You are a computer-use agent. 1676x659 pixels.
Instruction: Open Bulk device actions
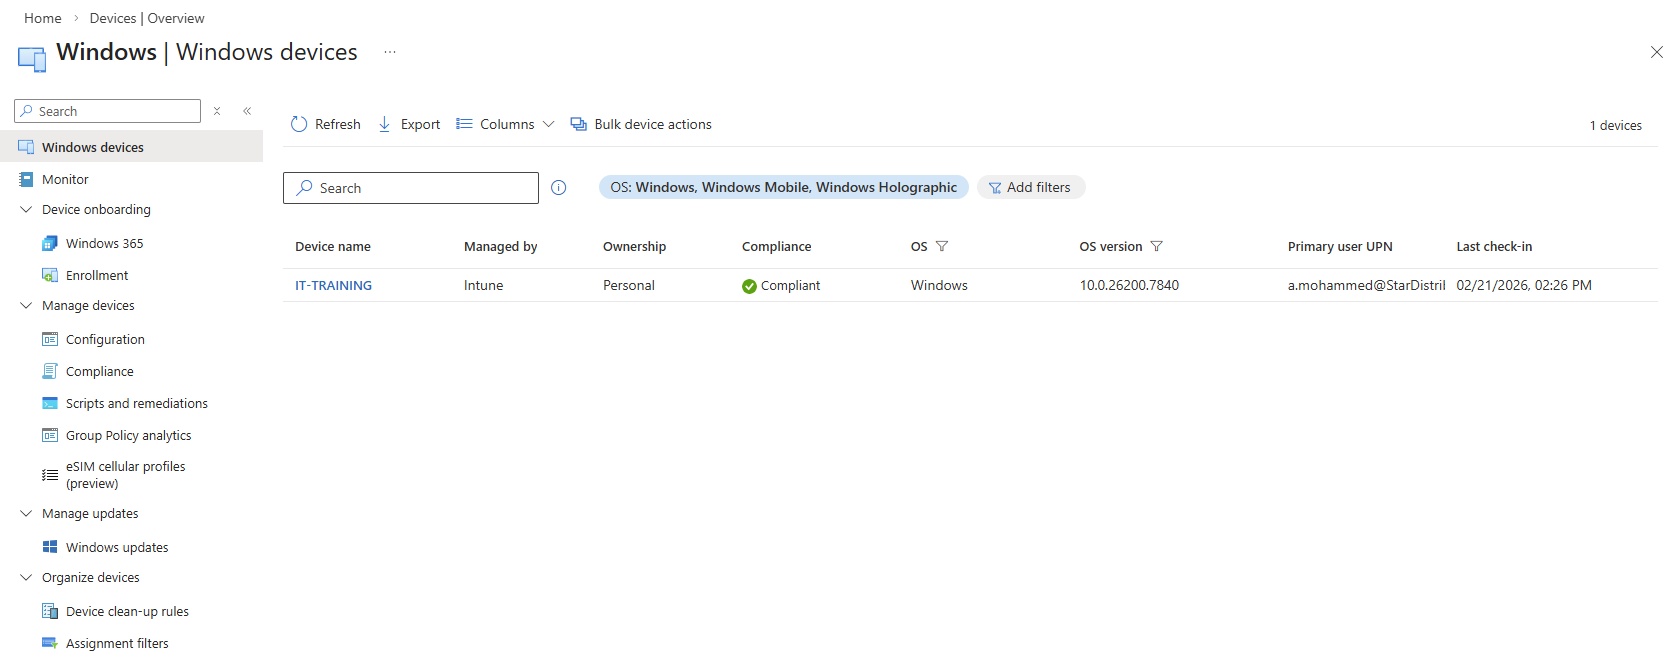(641, 124)
